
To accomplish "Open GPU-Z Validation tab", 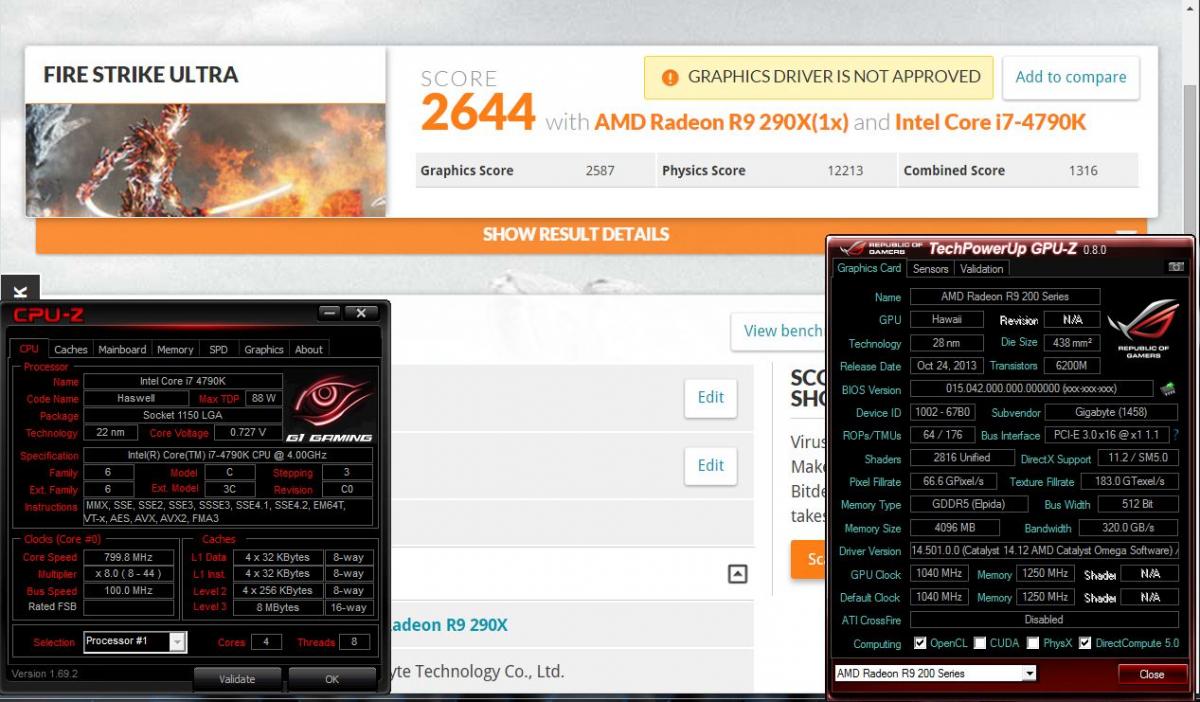I will tap(982, 269).
